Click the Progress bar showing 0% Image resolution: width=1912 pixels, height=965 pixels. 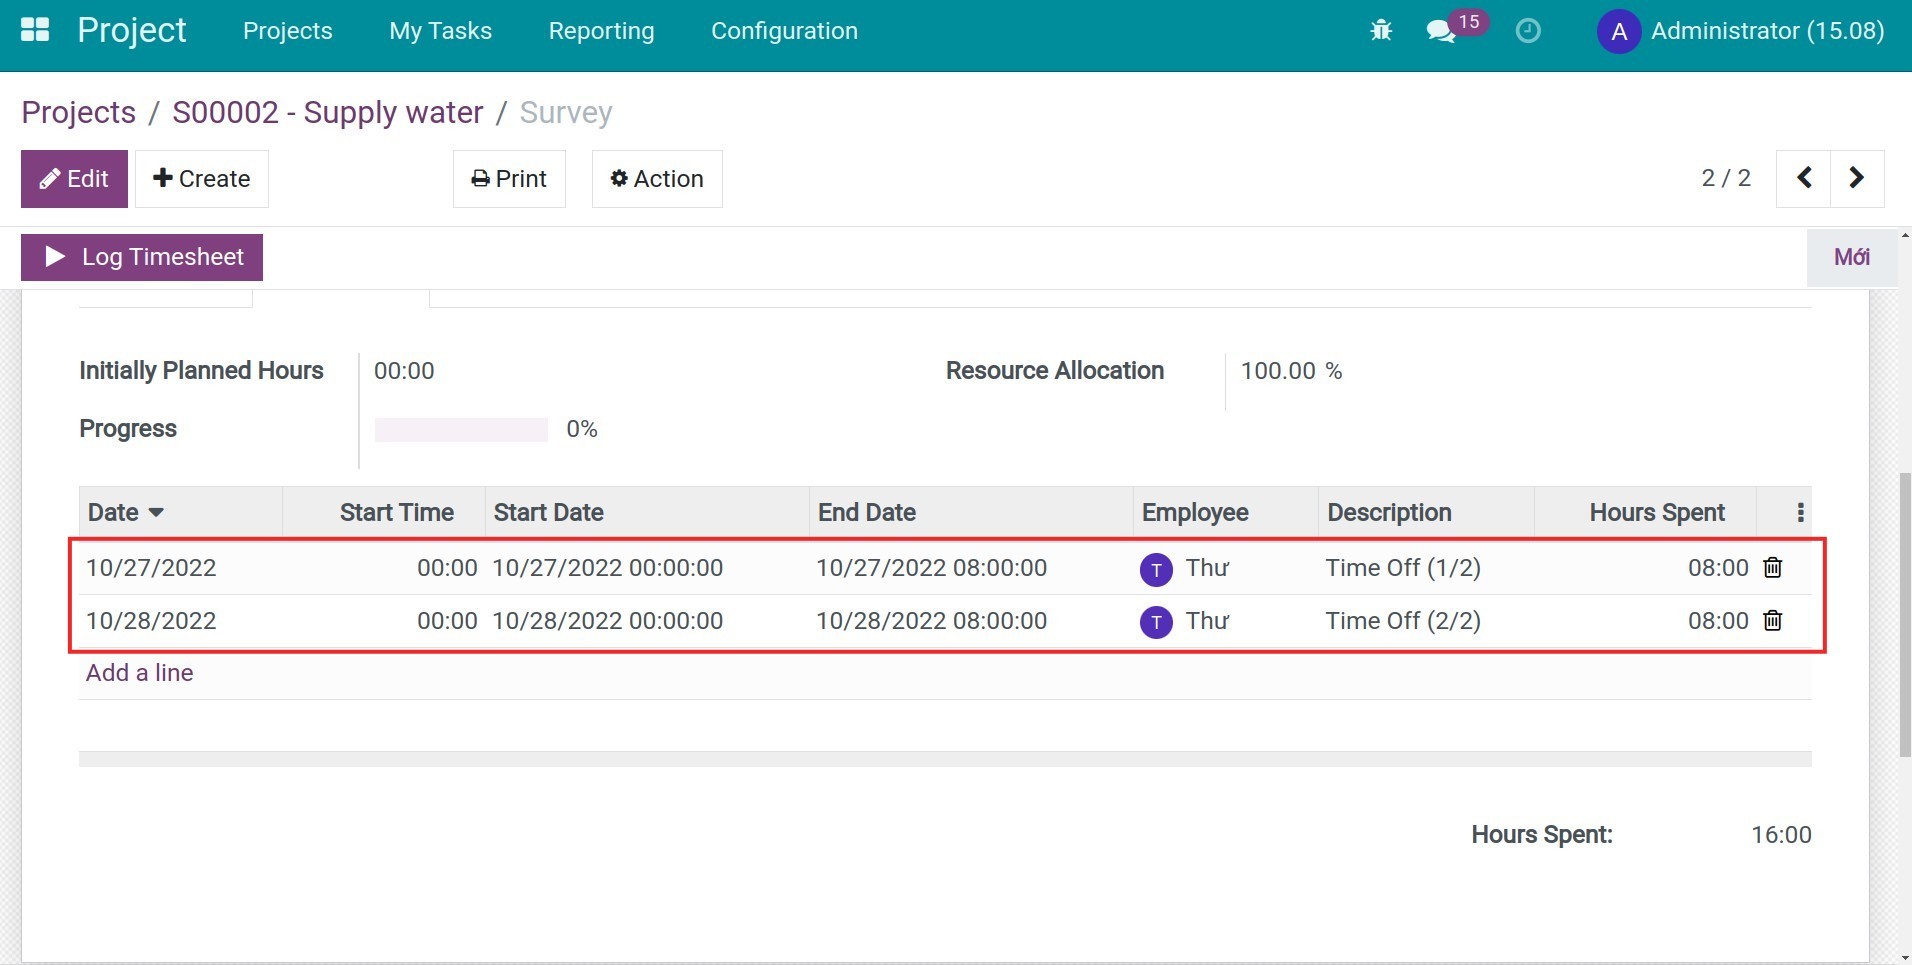coord(460,428)
